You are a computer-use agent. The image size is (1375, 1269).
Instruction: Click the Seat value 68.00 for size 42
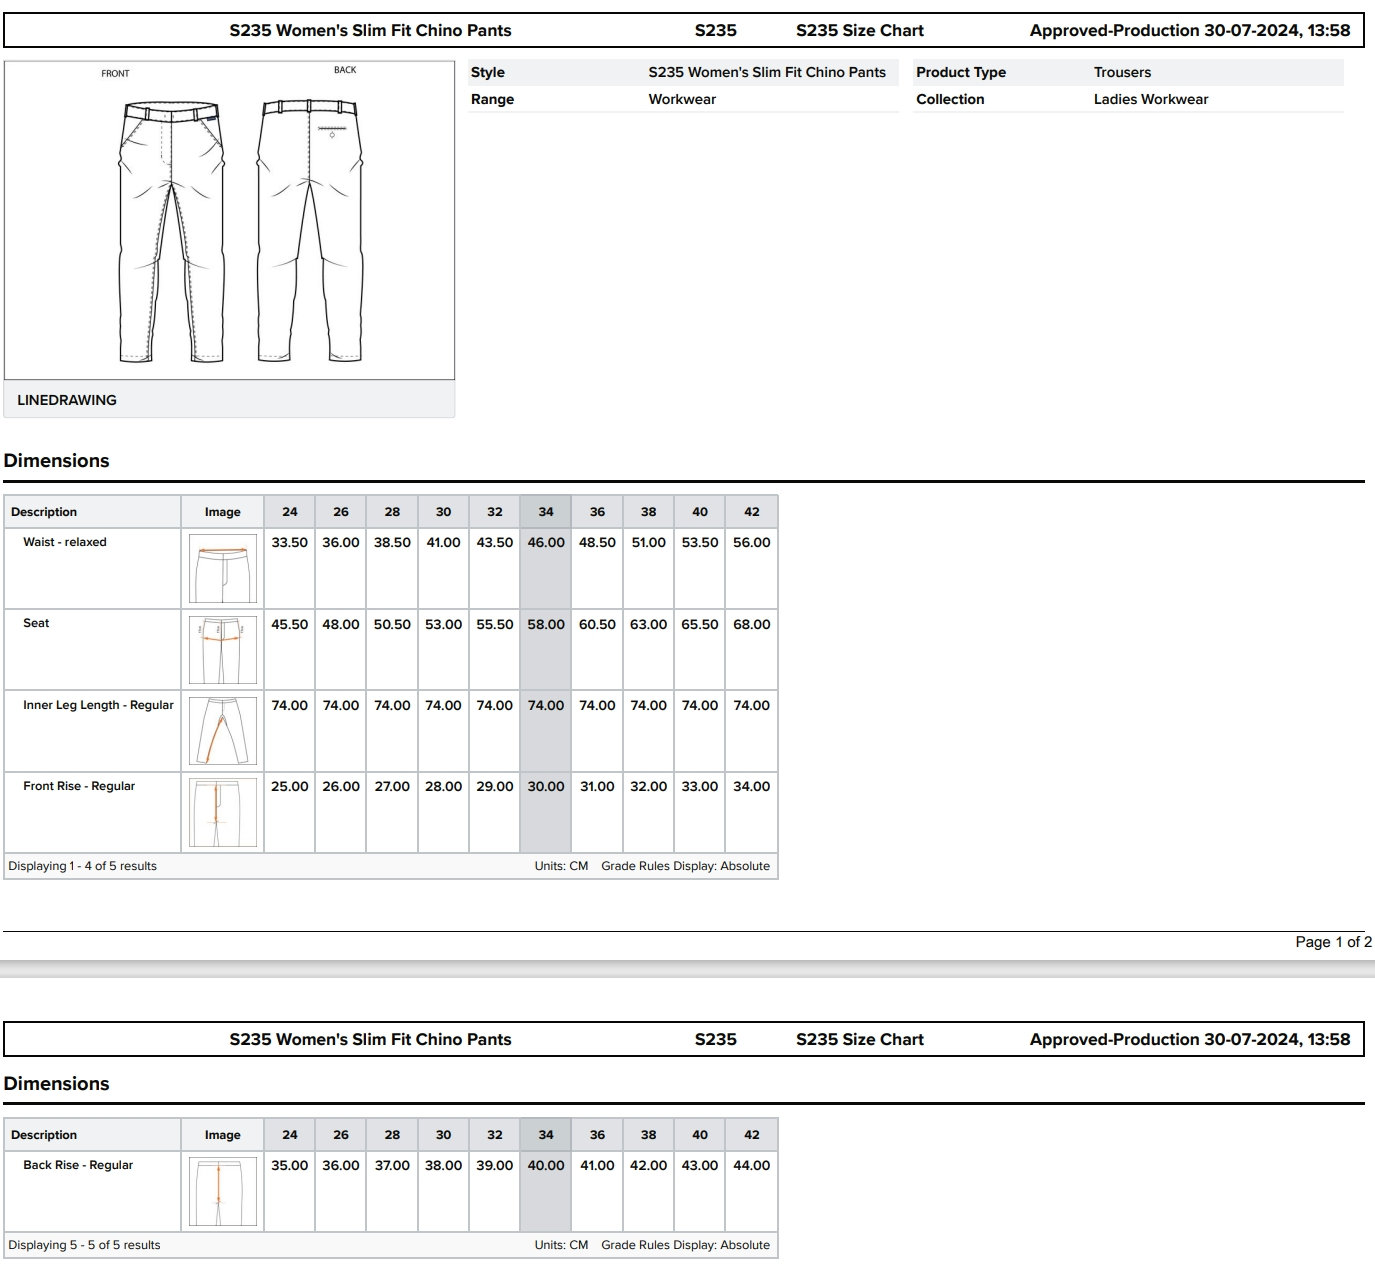751,625
